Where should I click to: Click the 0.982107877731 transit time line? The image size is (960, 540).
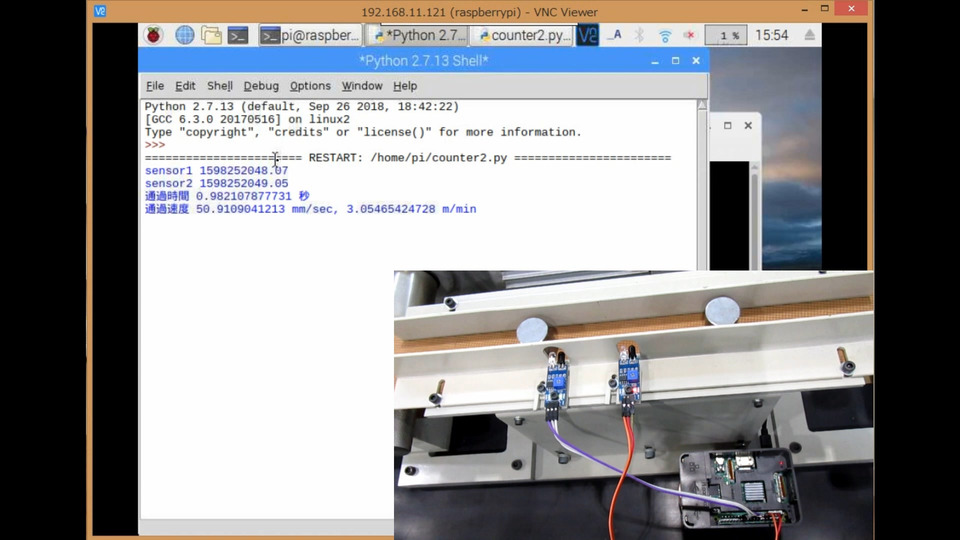pyautogui.click(x=227, y=197)
